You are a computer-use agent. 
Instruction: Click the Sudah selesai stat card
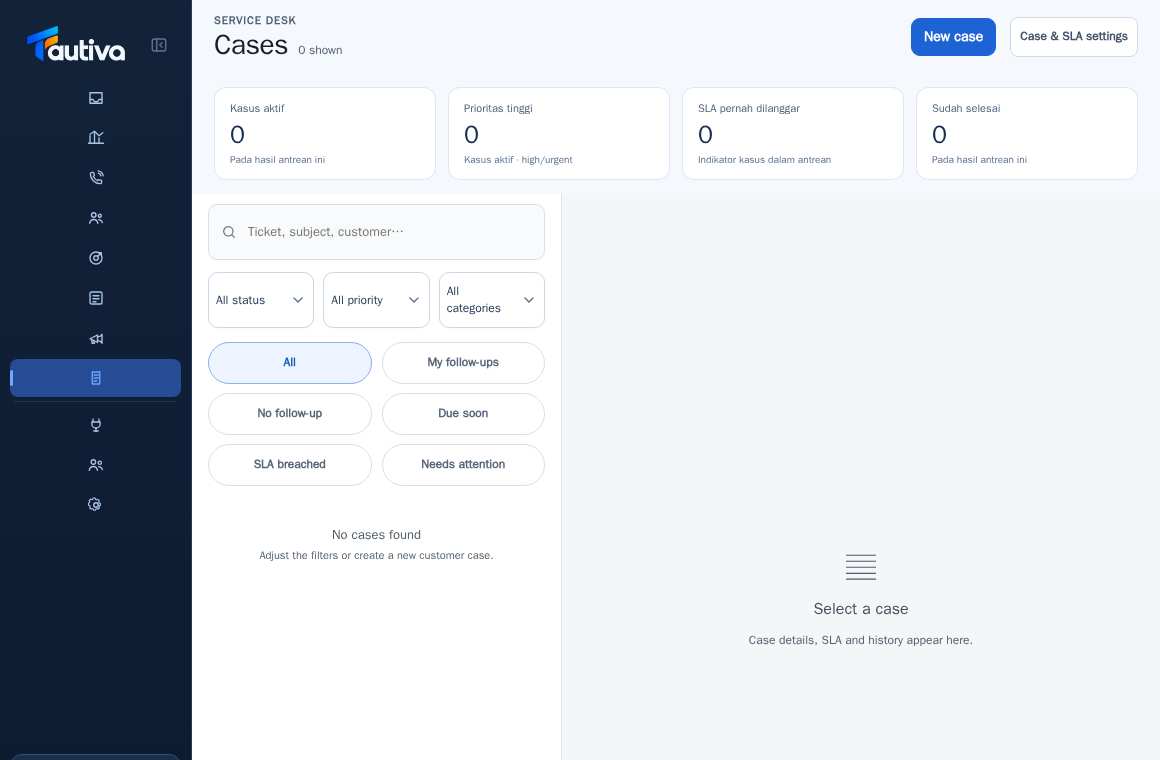[1027, 133]
